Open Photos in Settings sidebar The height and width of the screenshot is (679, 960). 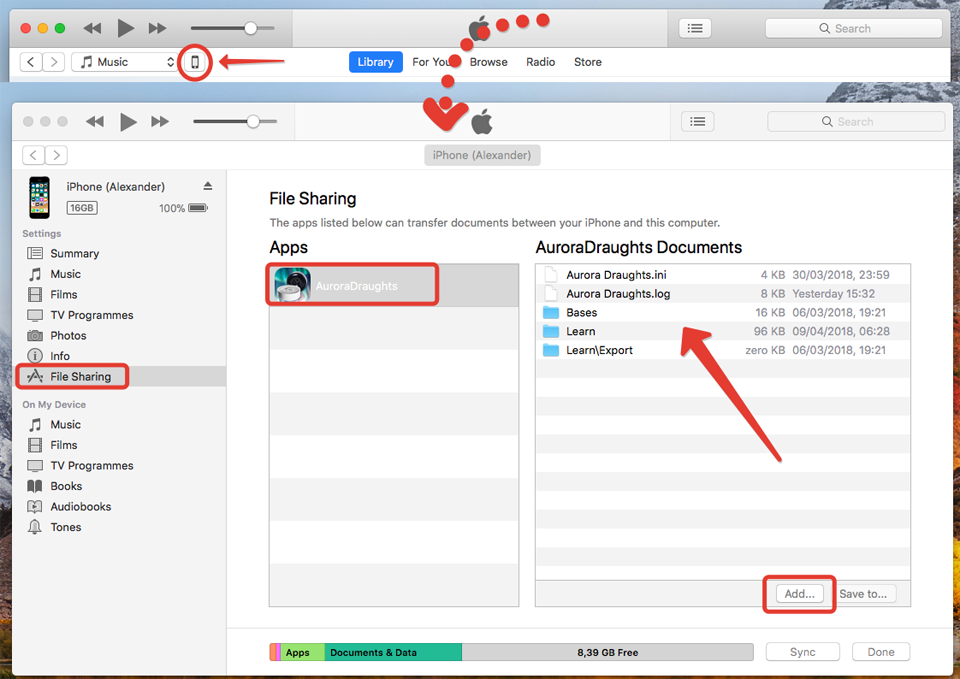click(x=68, y=336)
